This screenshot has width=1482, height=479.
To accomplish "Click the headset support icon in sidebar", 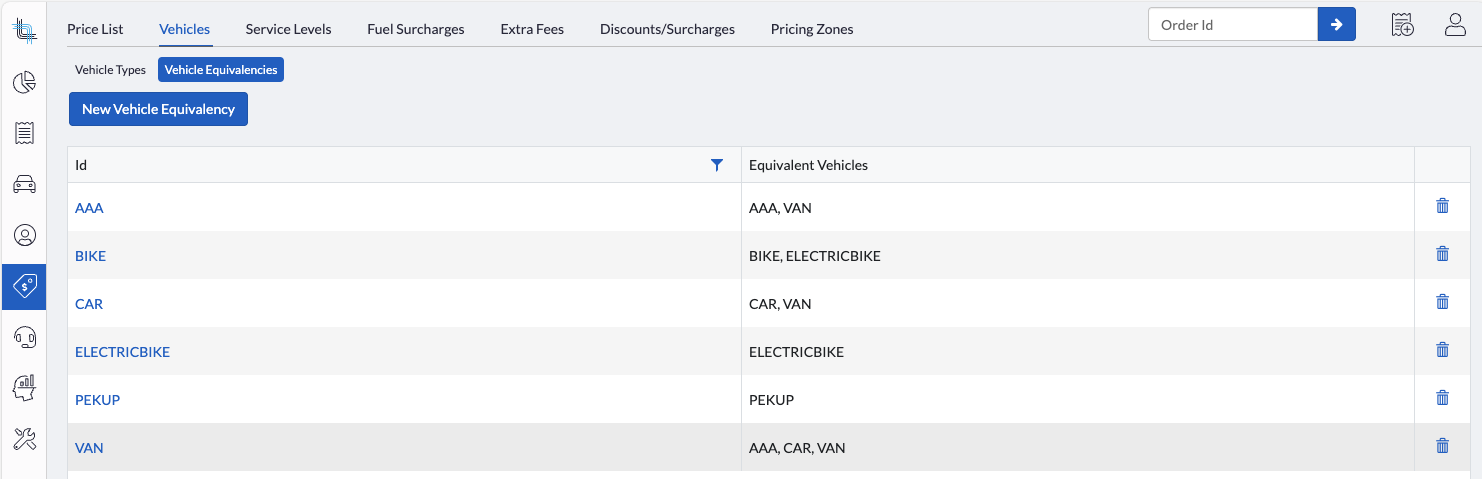I will coord(24,337).
